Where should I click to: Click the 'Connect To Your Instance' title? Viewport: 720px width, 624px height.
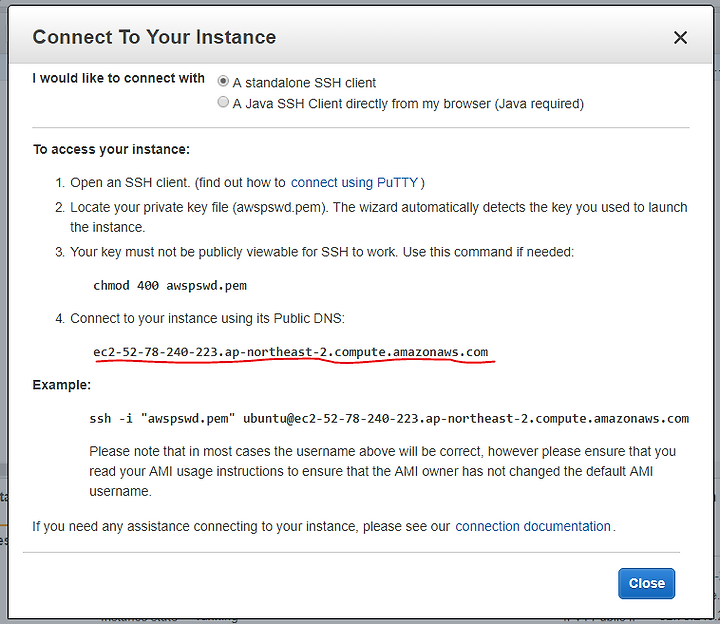[x=154, y=37]
